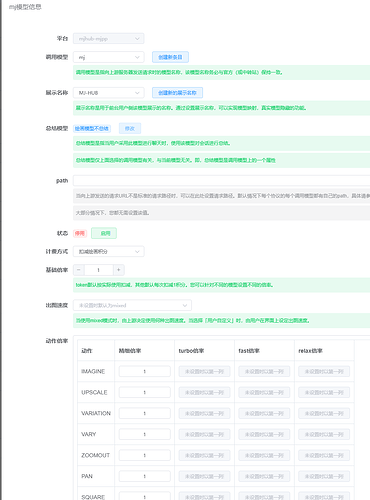Click the VARY relax rate field
The height and width of the screenshot is (500, 370).
coord(324,434)
